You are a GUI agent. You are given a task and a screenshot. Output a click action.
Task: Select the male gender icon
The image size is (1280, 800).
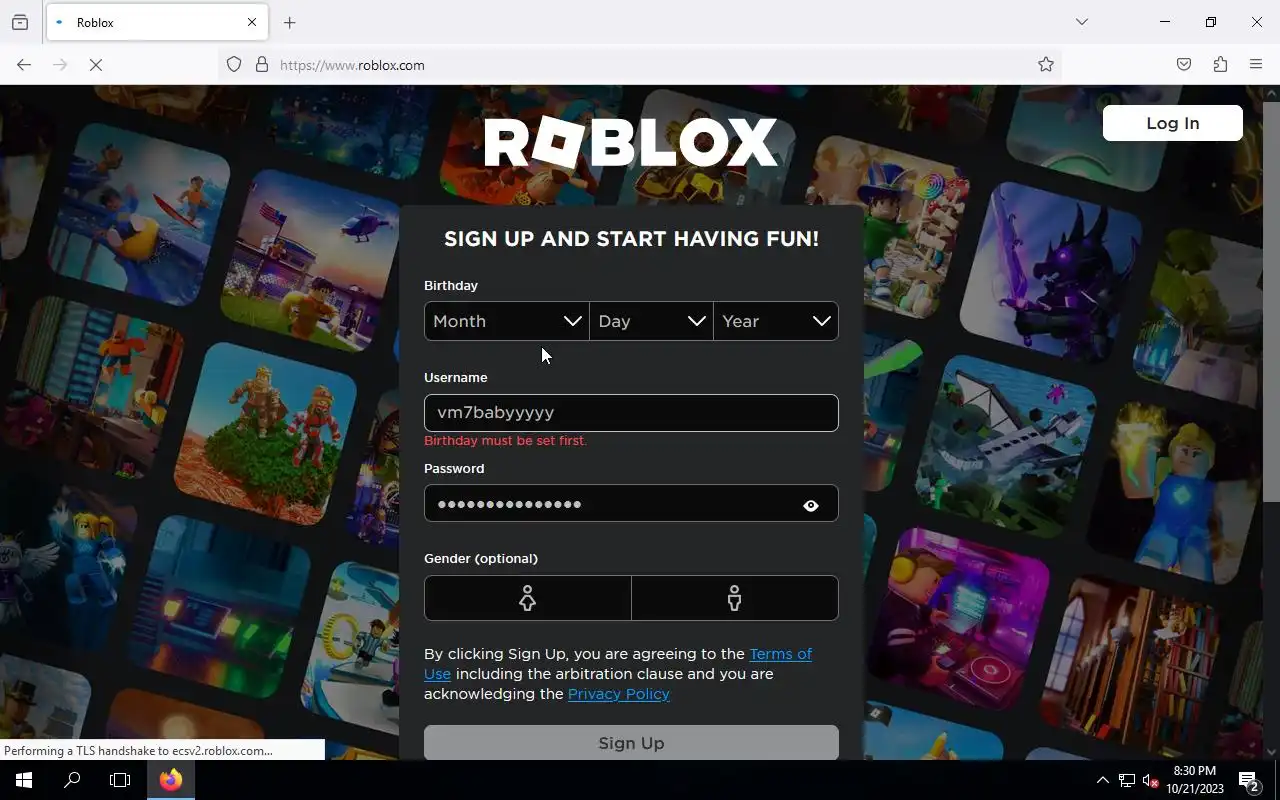coord(735,598)
